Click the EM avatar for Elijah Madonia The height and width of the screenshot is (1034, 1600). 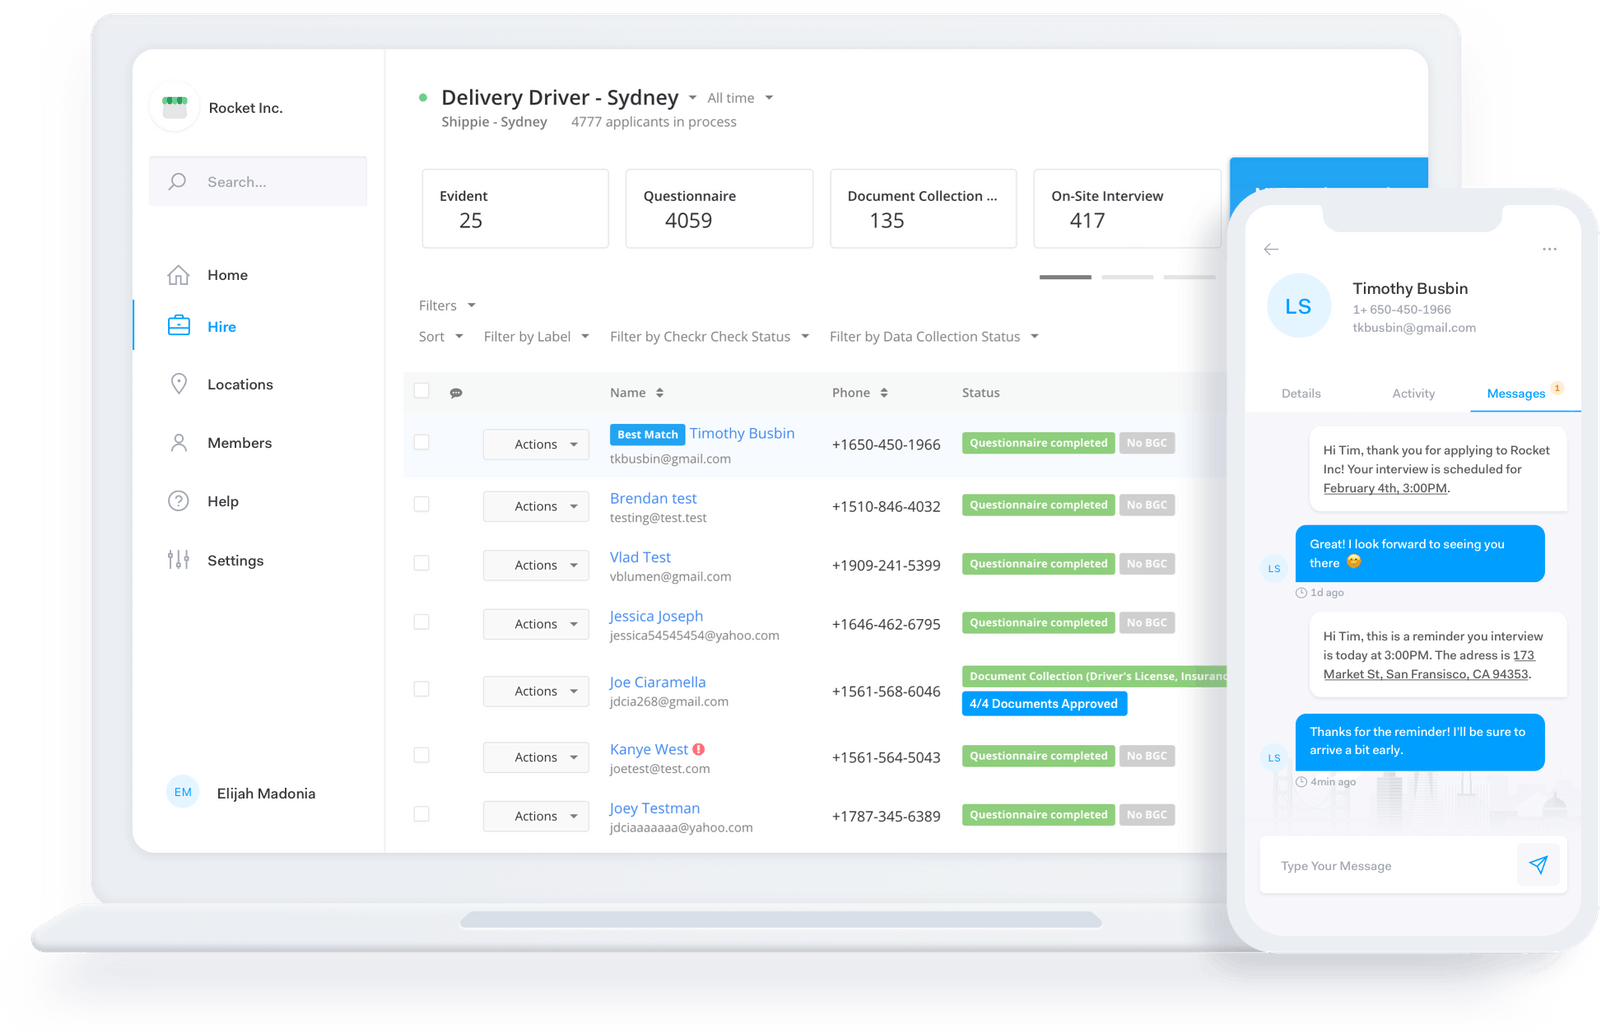(x=183, y=792)
